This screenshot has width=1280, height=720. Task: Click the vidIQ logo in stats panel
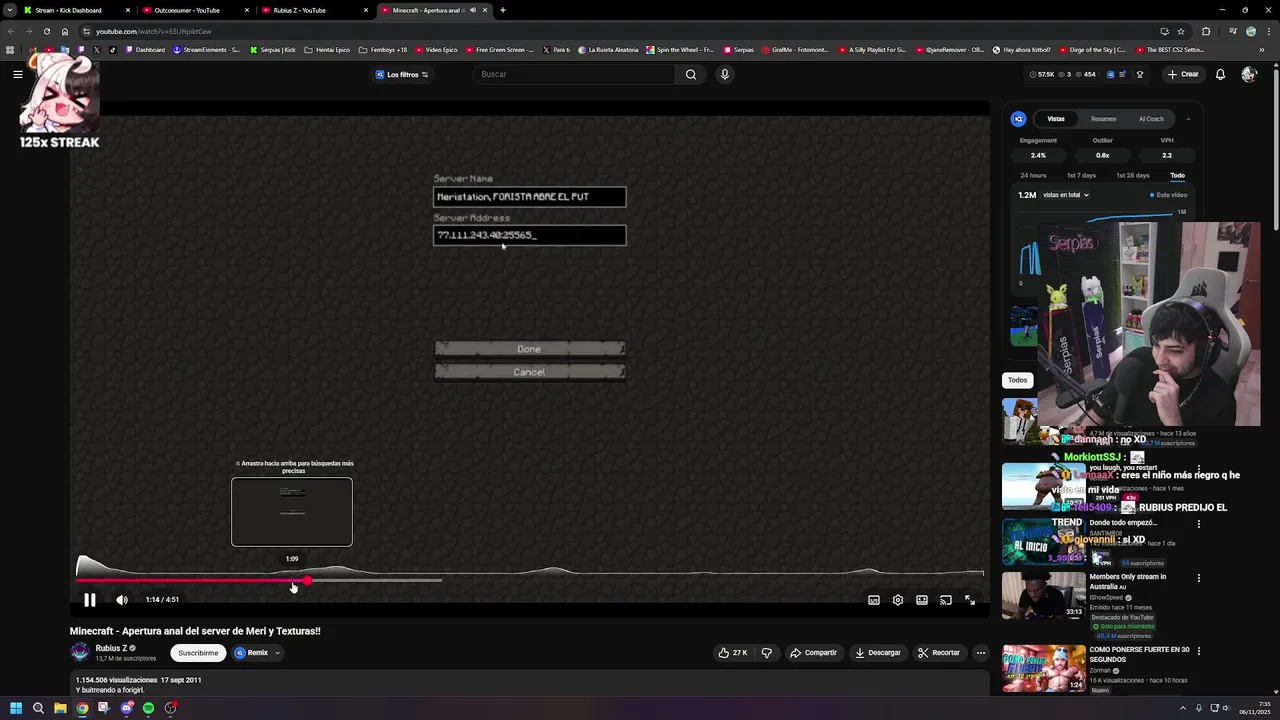(x=1018, y=119)
